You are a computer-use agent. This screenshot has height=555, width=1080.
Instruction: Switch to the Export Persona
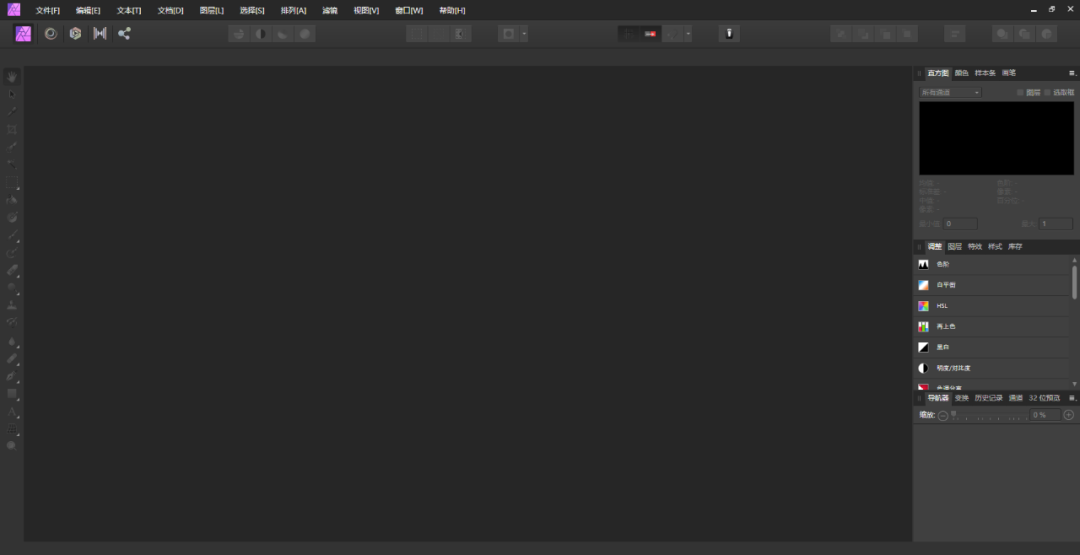click(124, 33)
